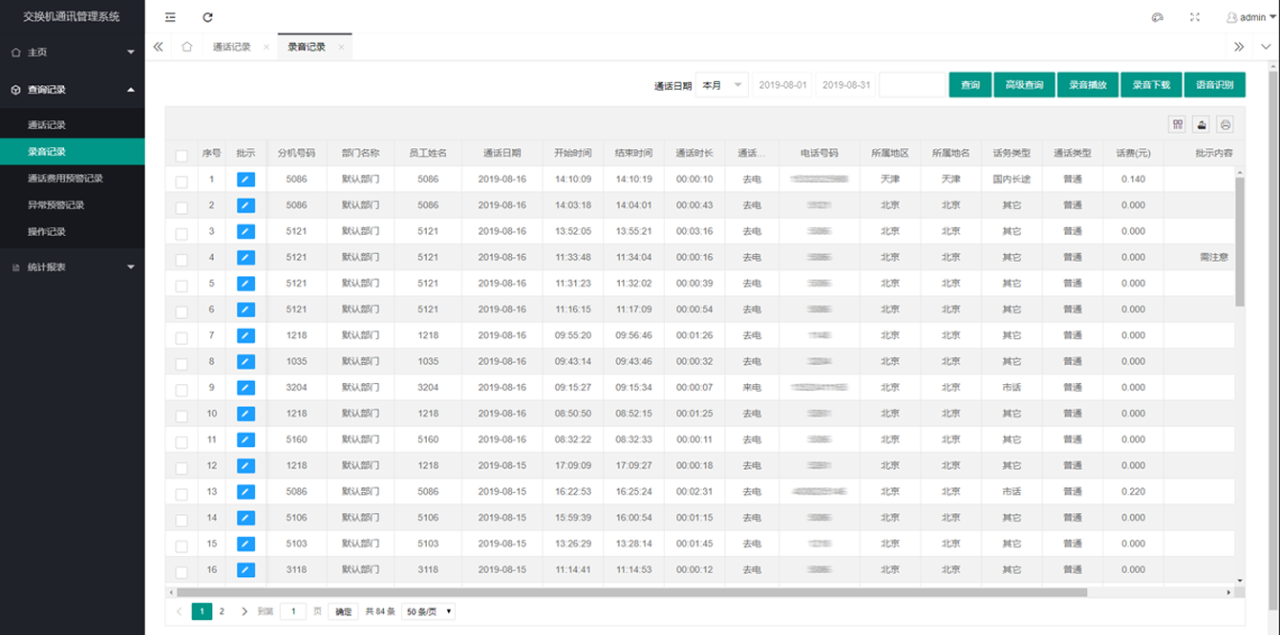Open the theme palette icon

1158,17
